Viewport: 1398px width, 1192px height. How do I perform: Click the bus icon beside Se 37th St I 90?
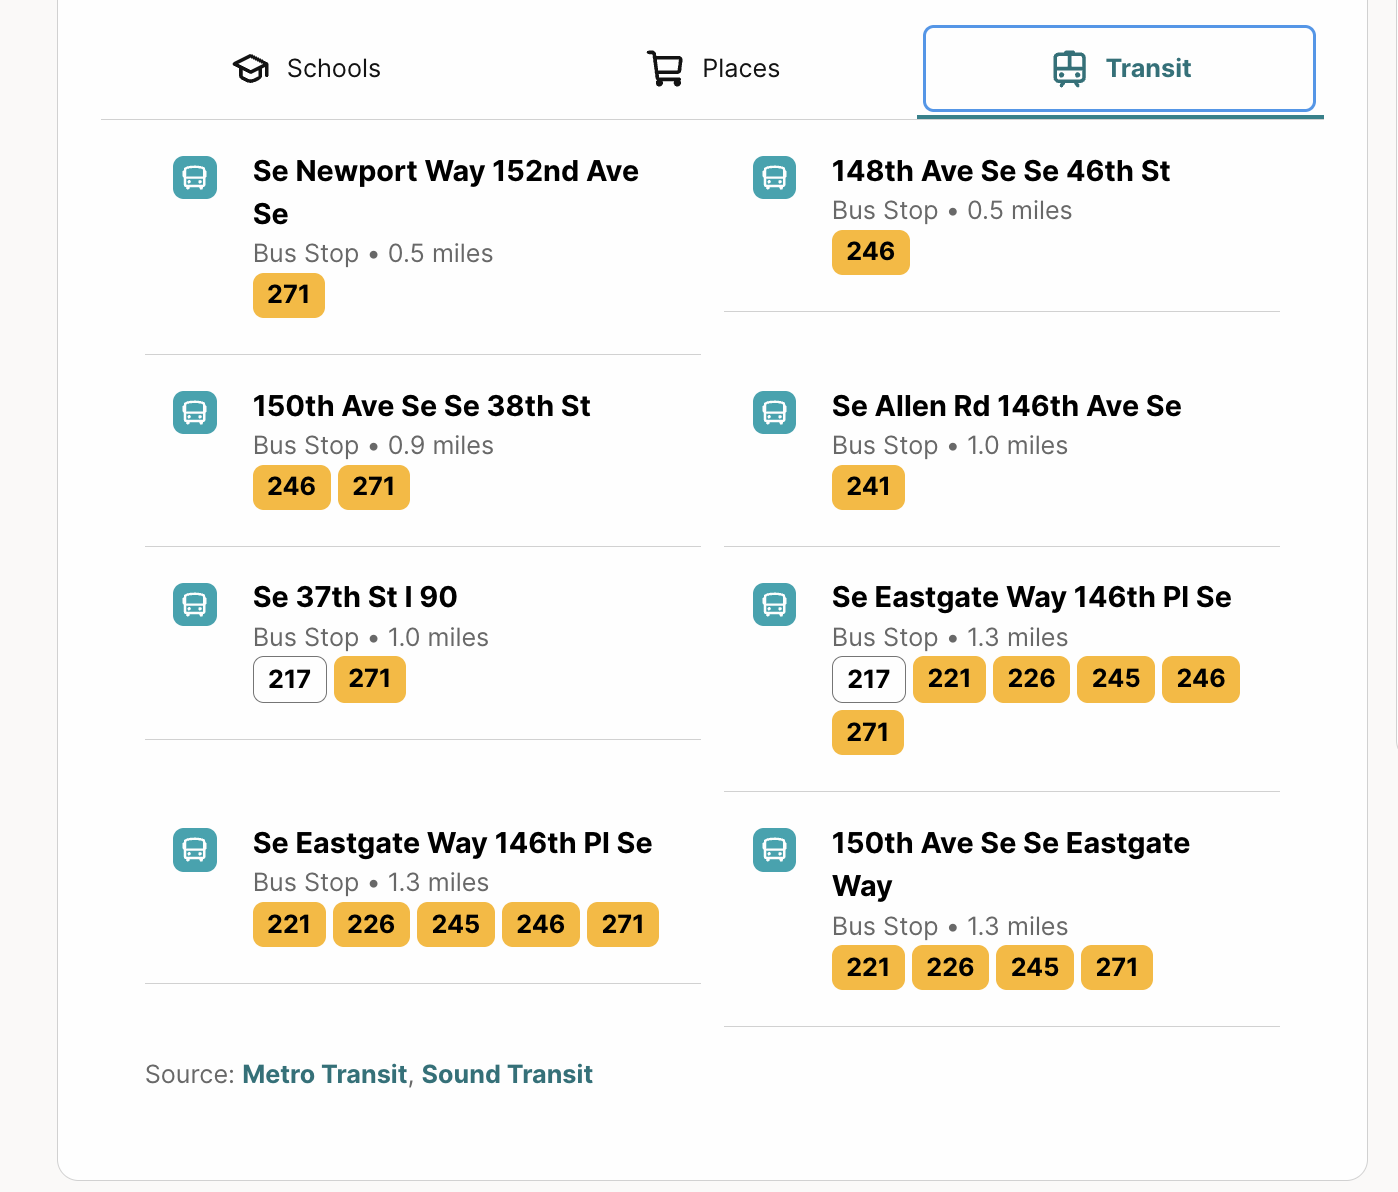click(x=195, y=604)
